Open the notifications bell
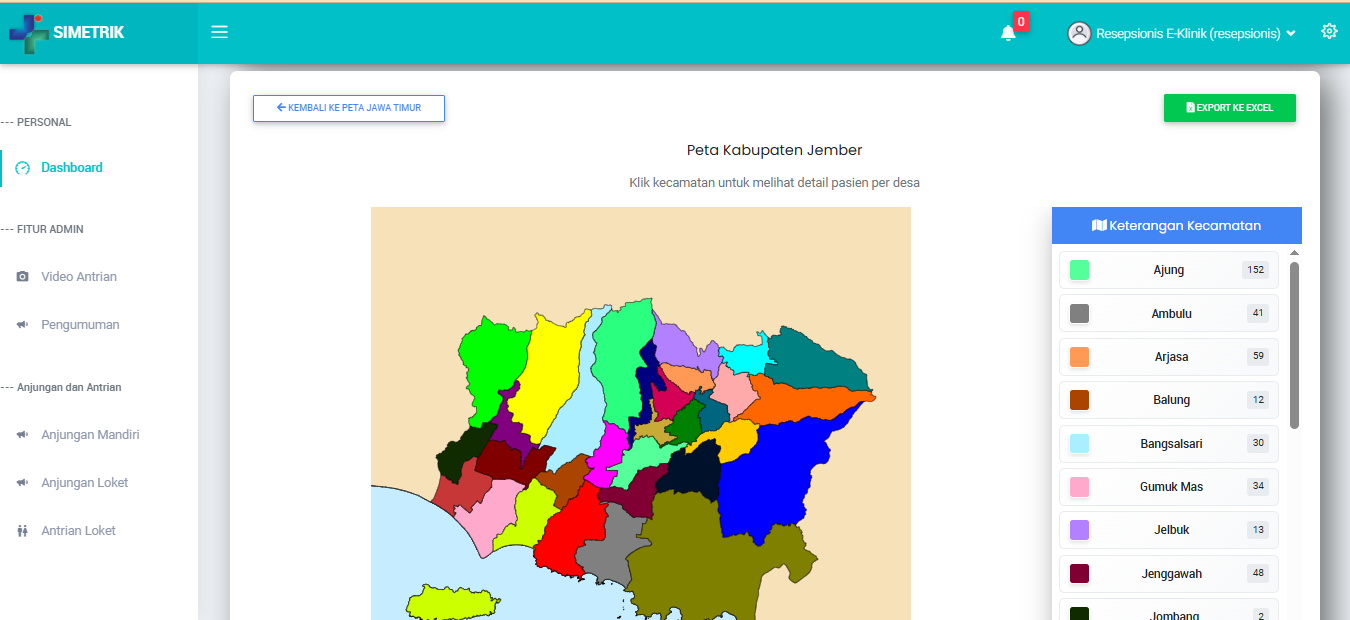The width and height of the screenshot is (1350, 620). [x=1008, y=33]
